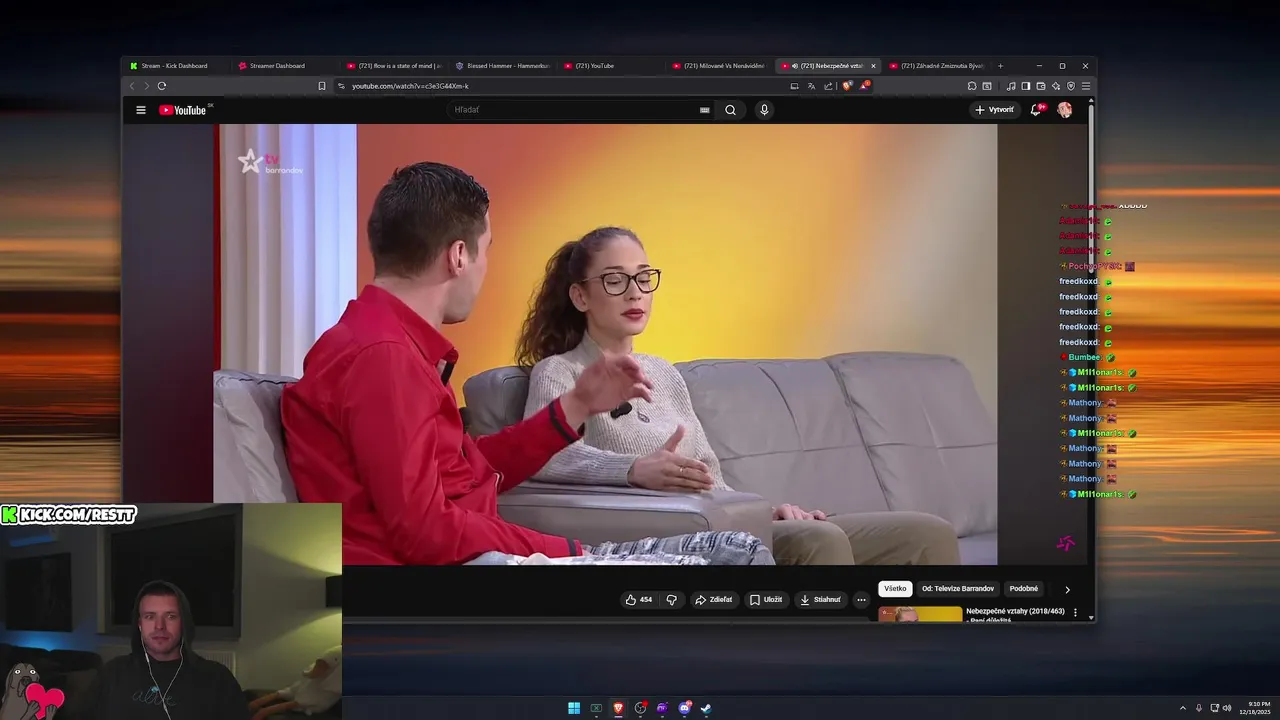This screenshot has height=720, width=1280.
Task: Click the browser address bar URL
Action: click(x=410, y=86)
